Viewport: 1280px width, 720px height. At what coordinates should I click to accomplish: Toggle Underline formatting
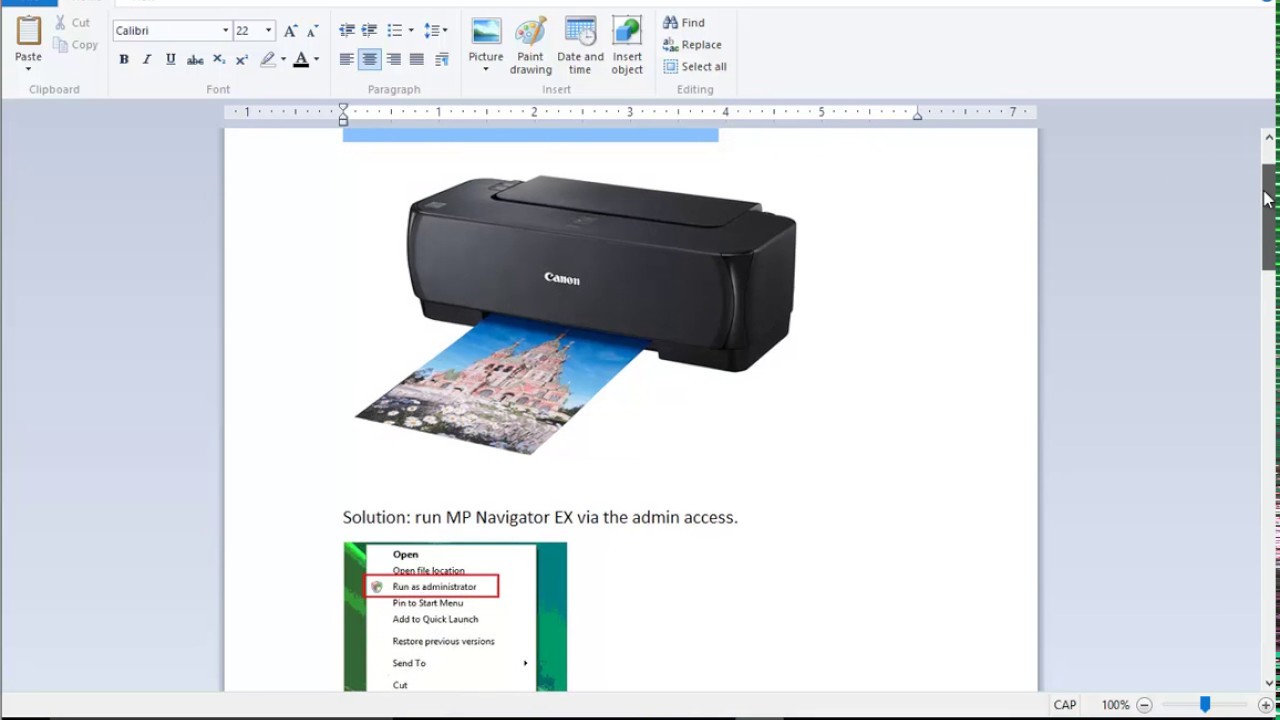pyautogui.click(x=171, y=60)
